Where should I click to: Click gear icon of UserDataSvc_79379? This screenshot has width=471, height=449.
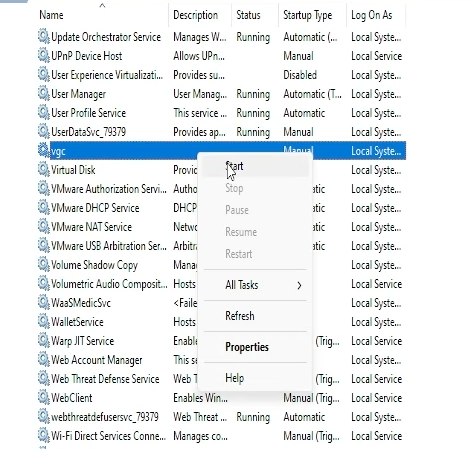coord(43,131)
